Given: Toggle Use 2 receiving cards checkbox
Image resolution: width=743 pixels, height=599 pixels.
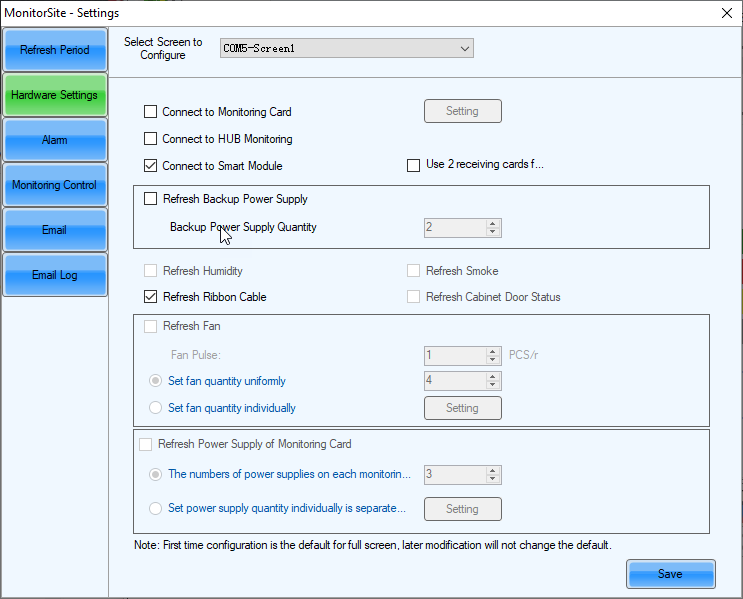Looking at the screenshot, I should (413, 165).
